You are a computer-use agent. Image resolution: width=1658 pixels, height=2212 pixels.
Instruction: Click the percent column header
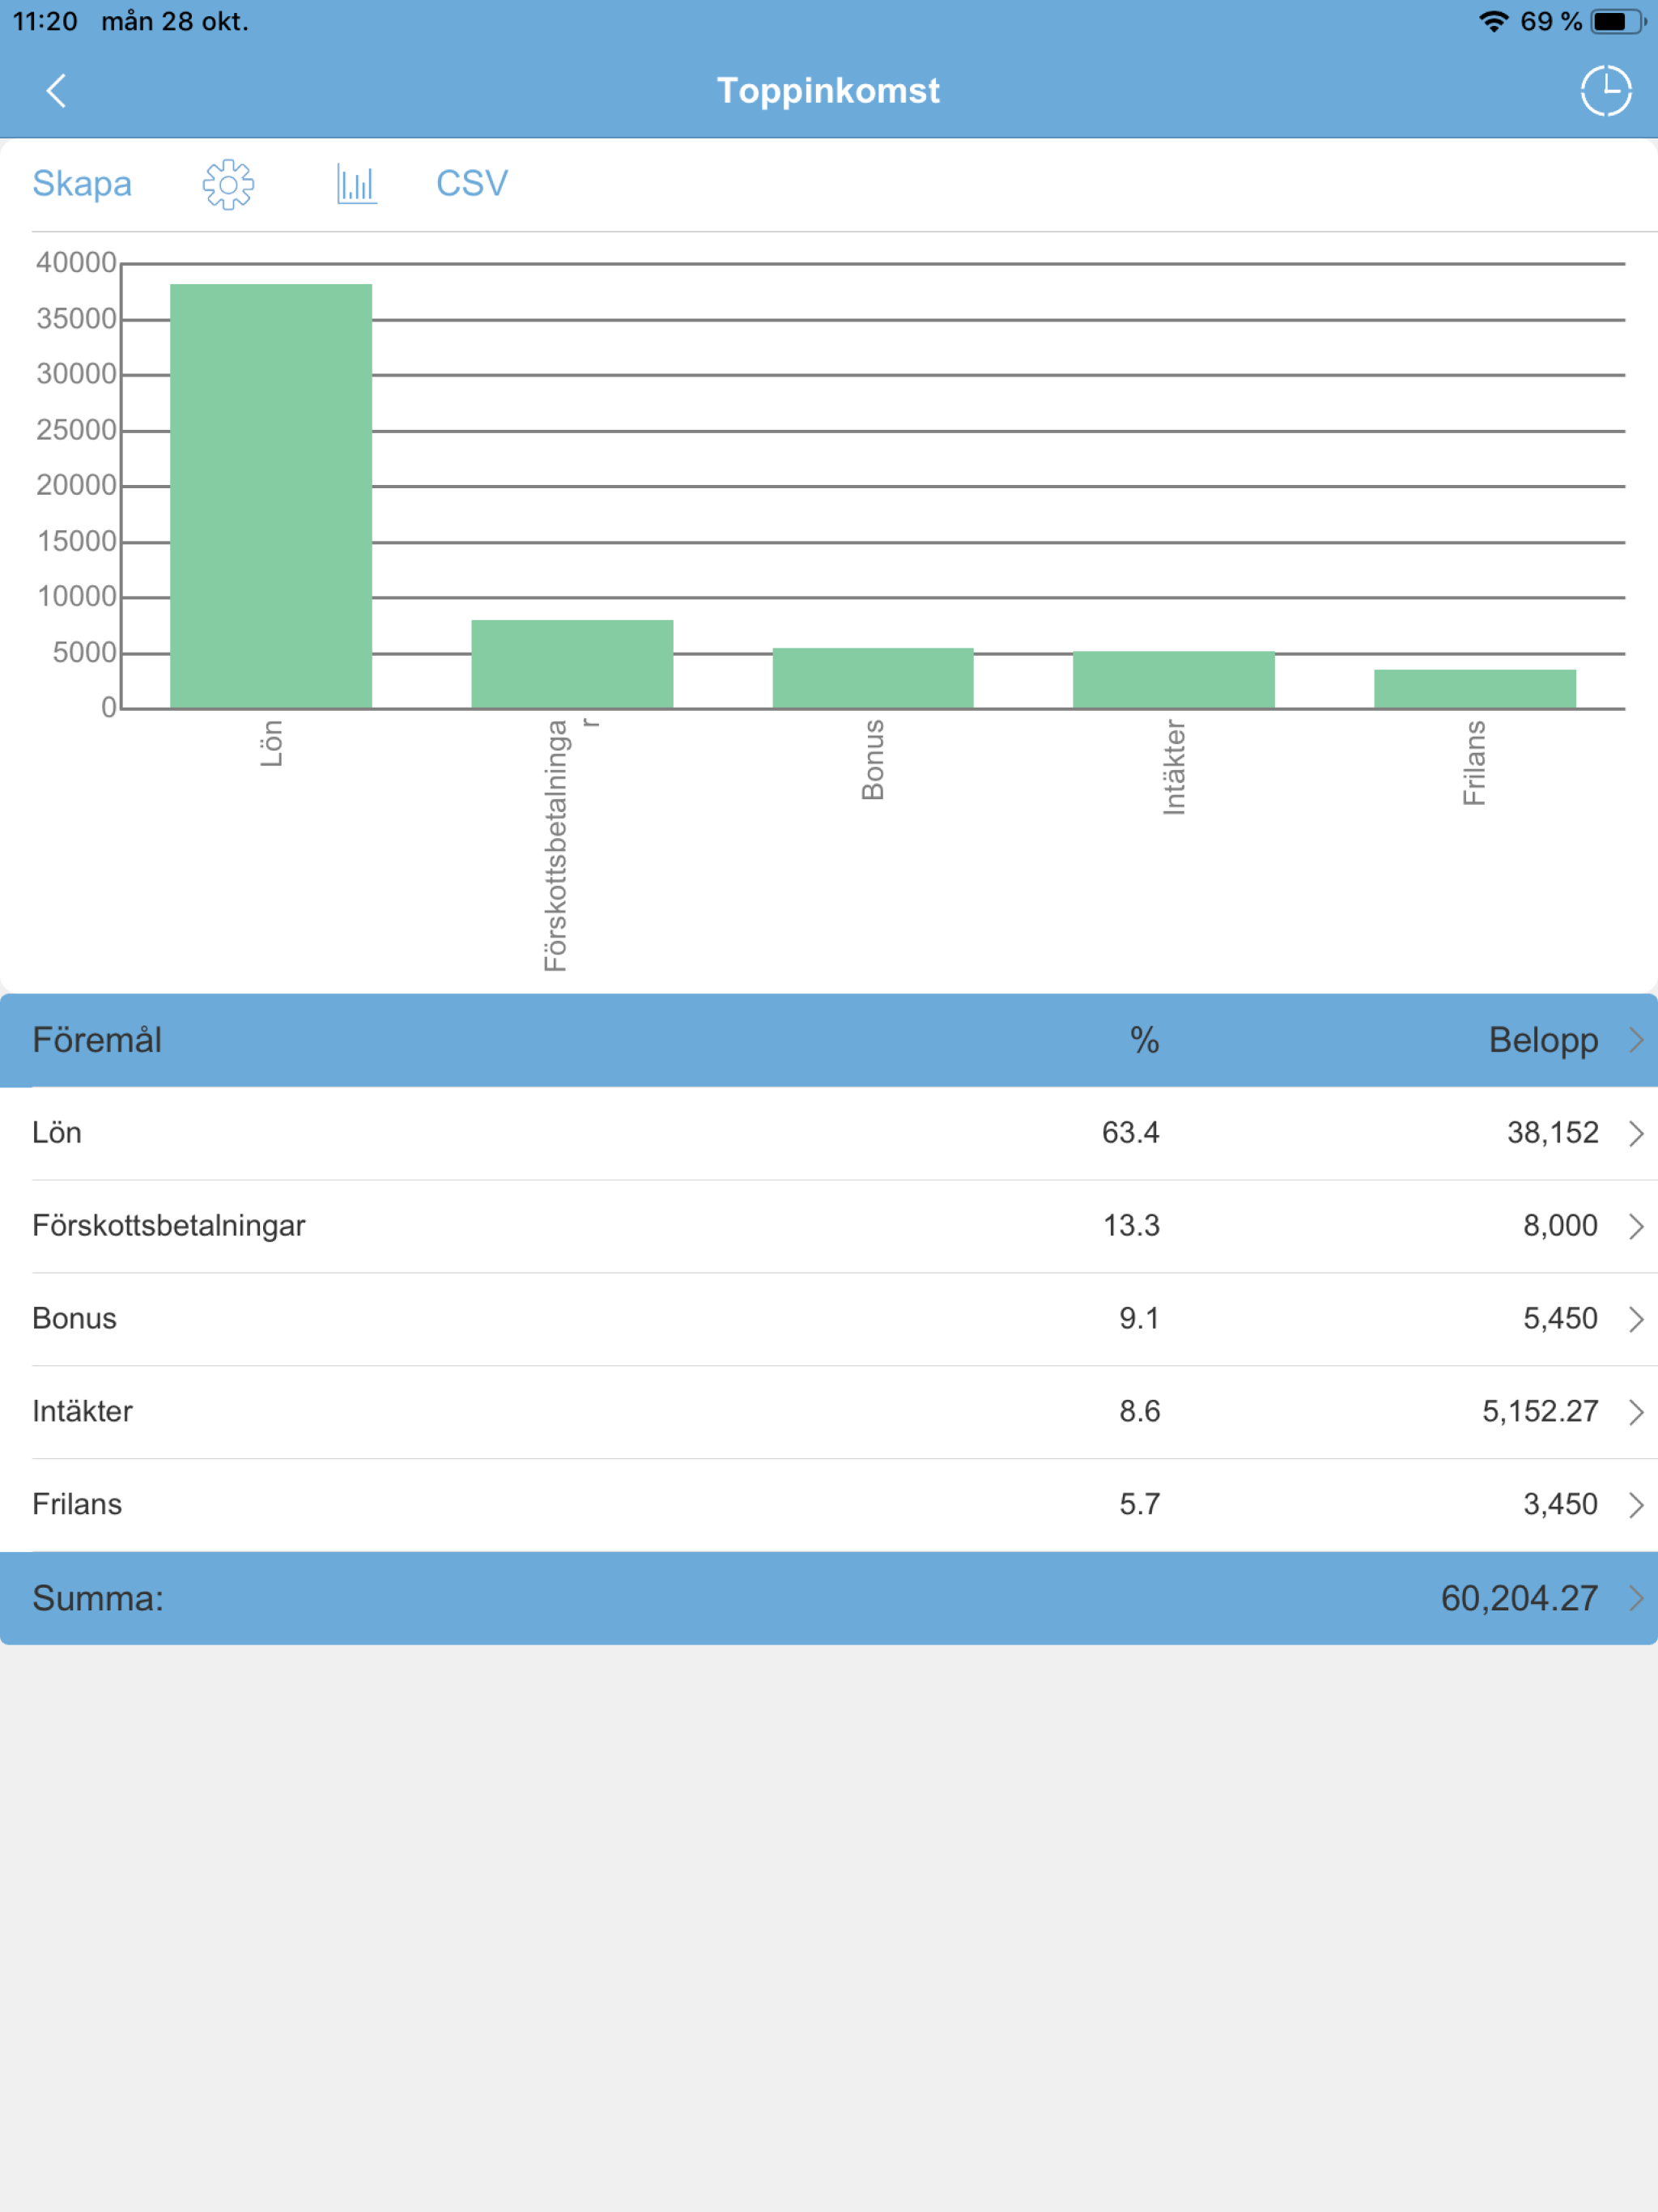pos(1144,1040)
